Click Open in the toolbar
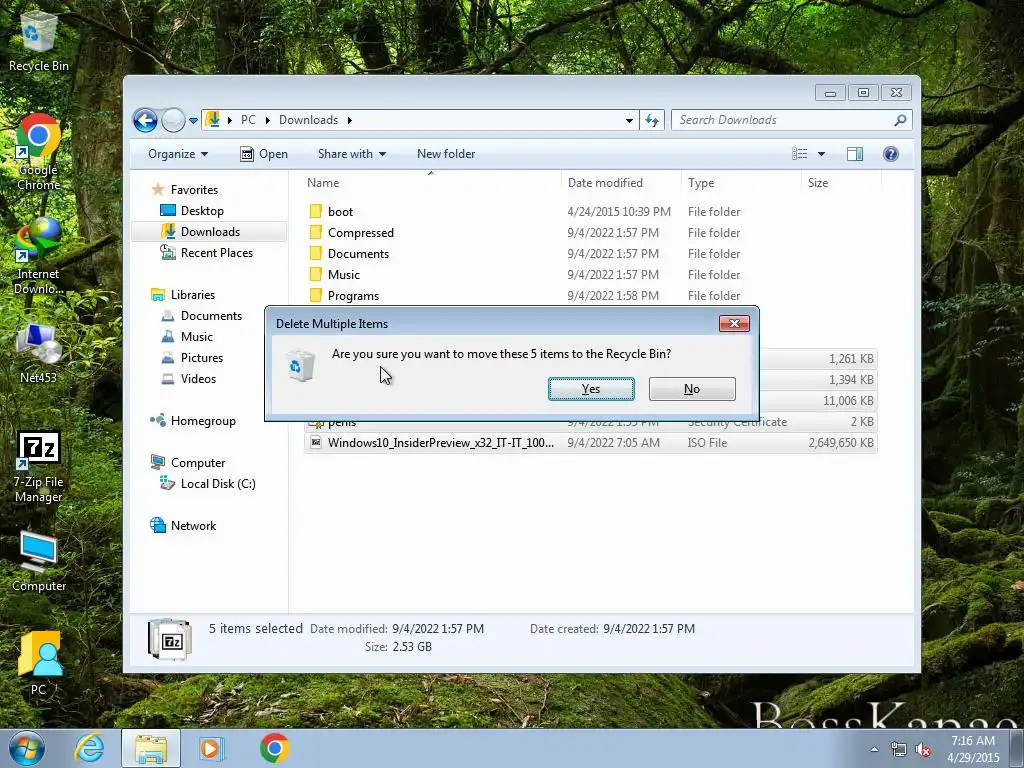This screenshot has height=768, width=1024. pos(264,154)
